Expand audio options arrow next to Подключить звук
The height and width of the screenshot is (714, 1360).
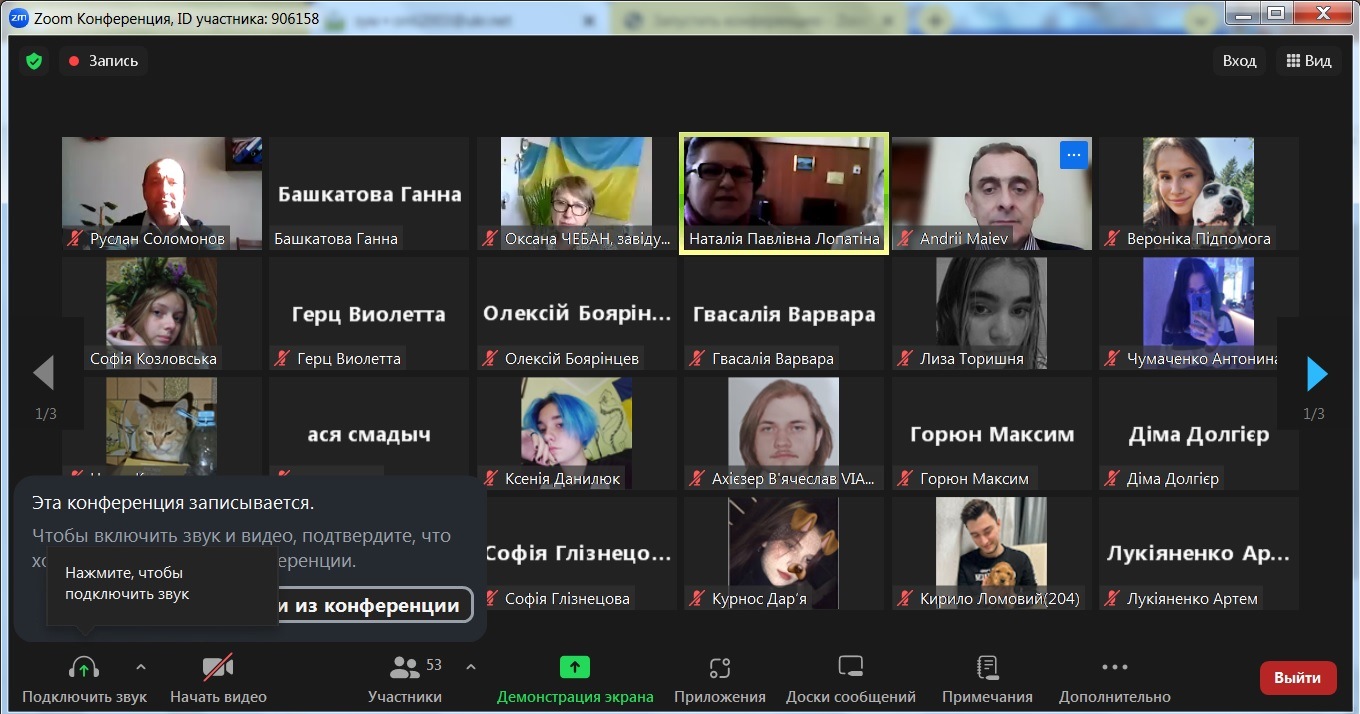(141, 667)
